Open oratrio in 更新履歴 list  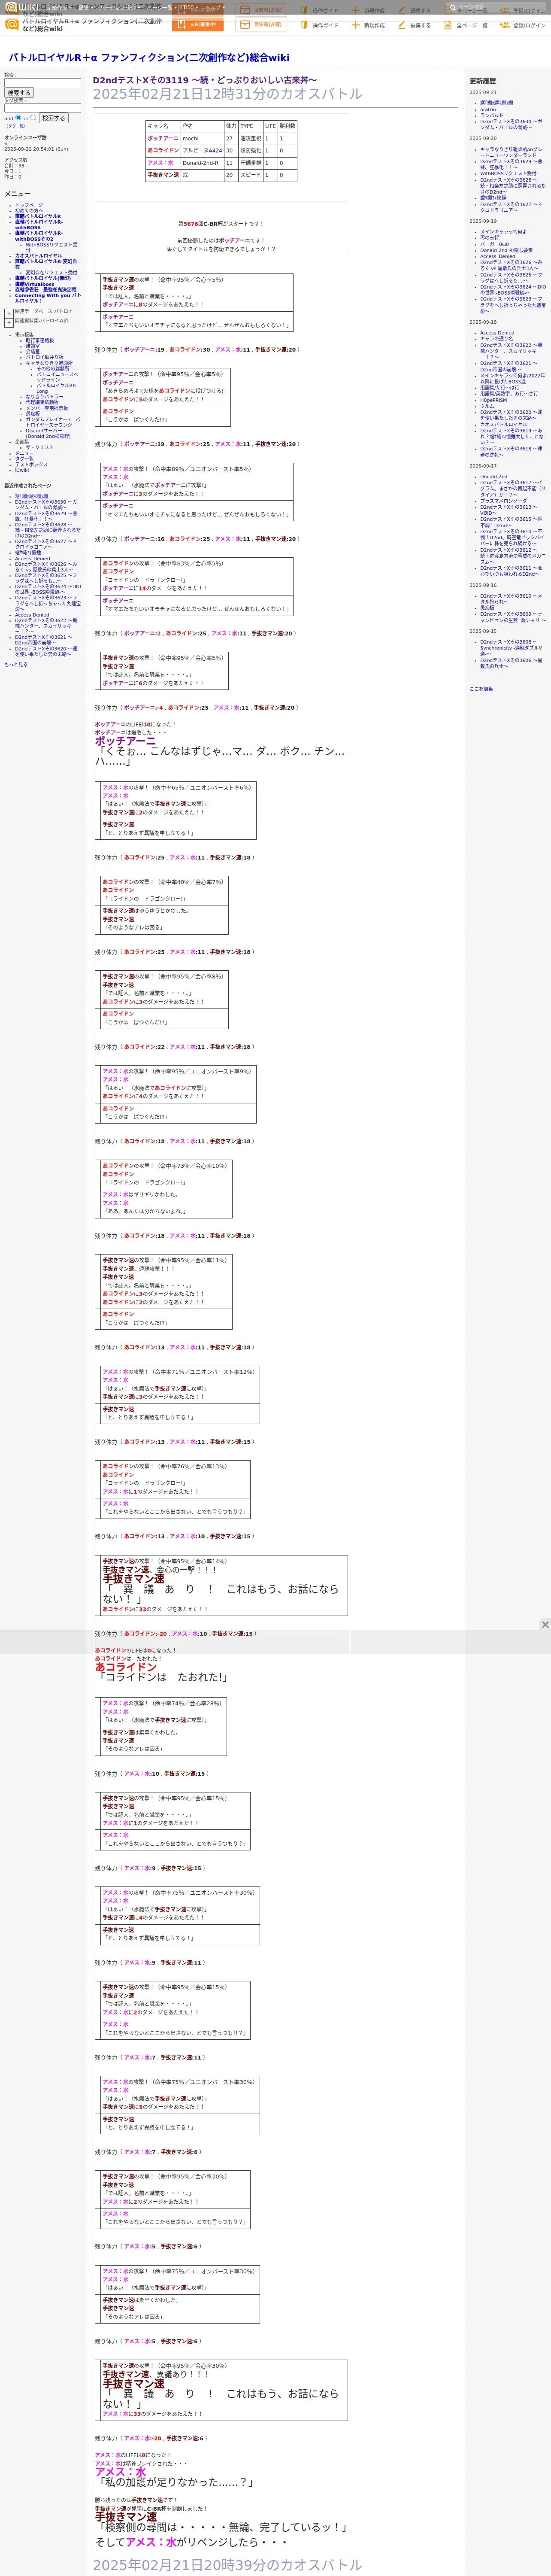(488, 109)
